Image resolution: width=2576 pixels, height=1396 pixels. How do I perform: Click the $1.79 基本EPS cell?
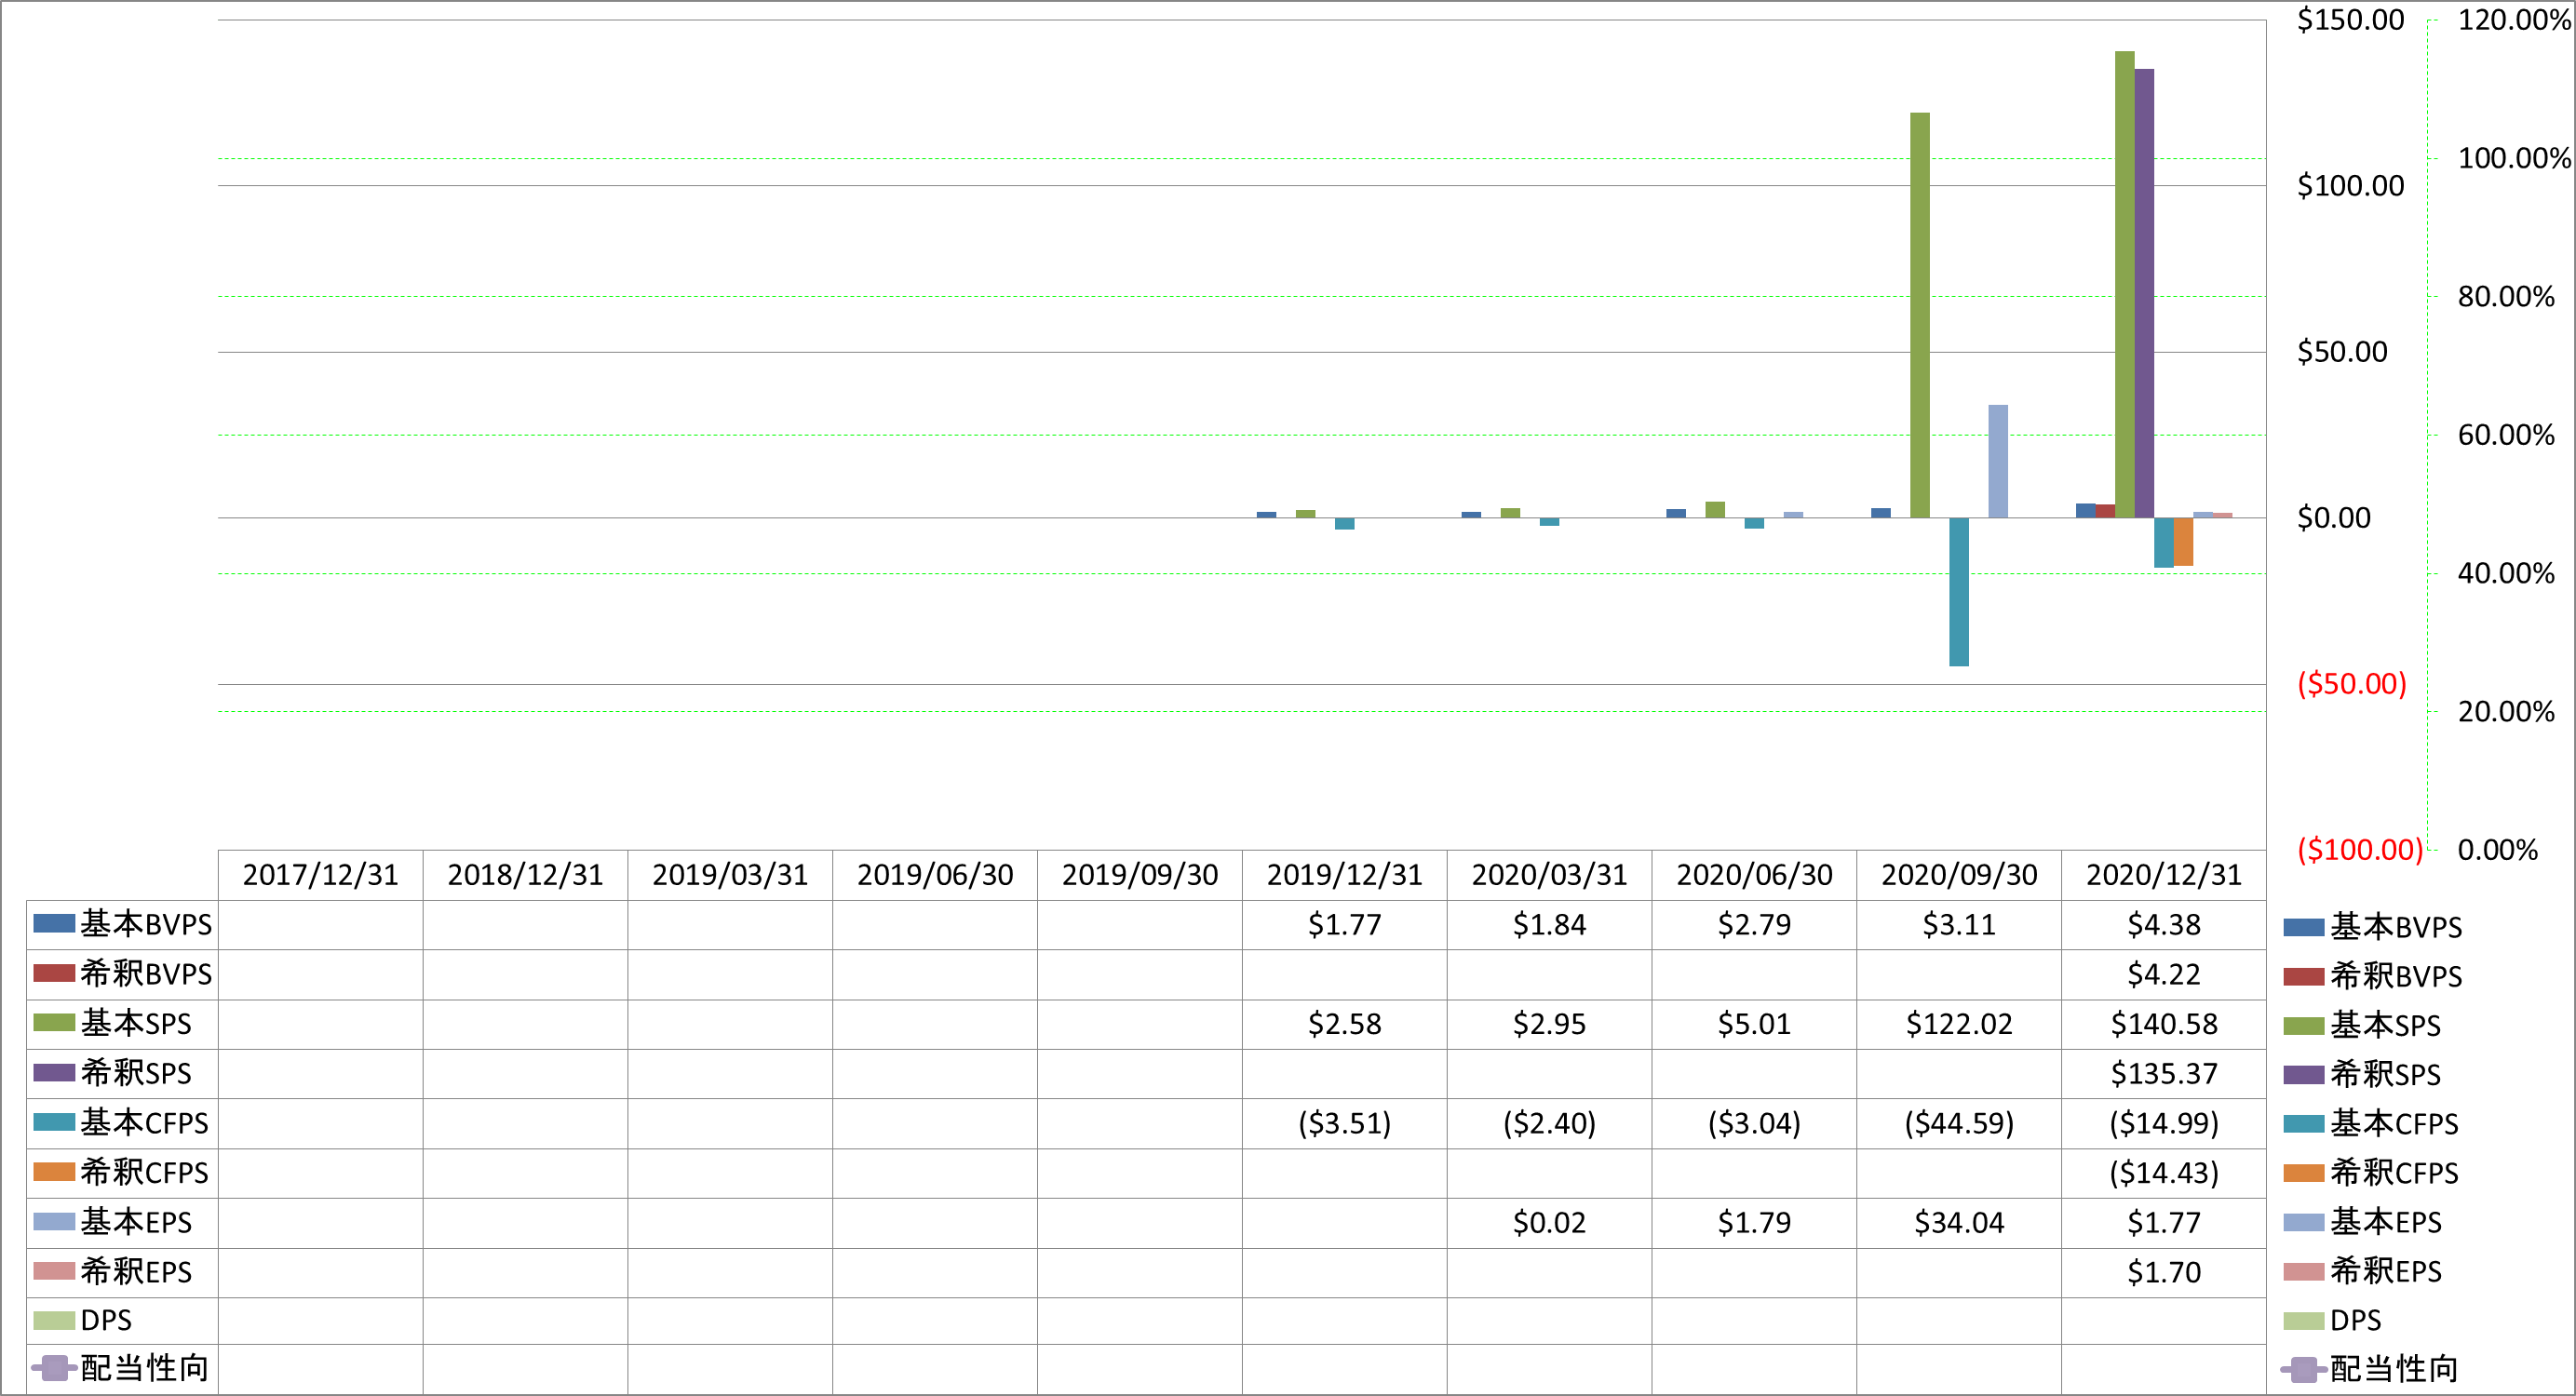coord(1755,1223)
